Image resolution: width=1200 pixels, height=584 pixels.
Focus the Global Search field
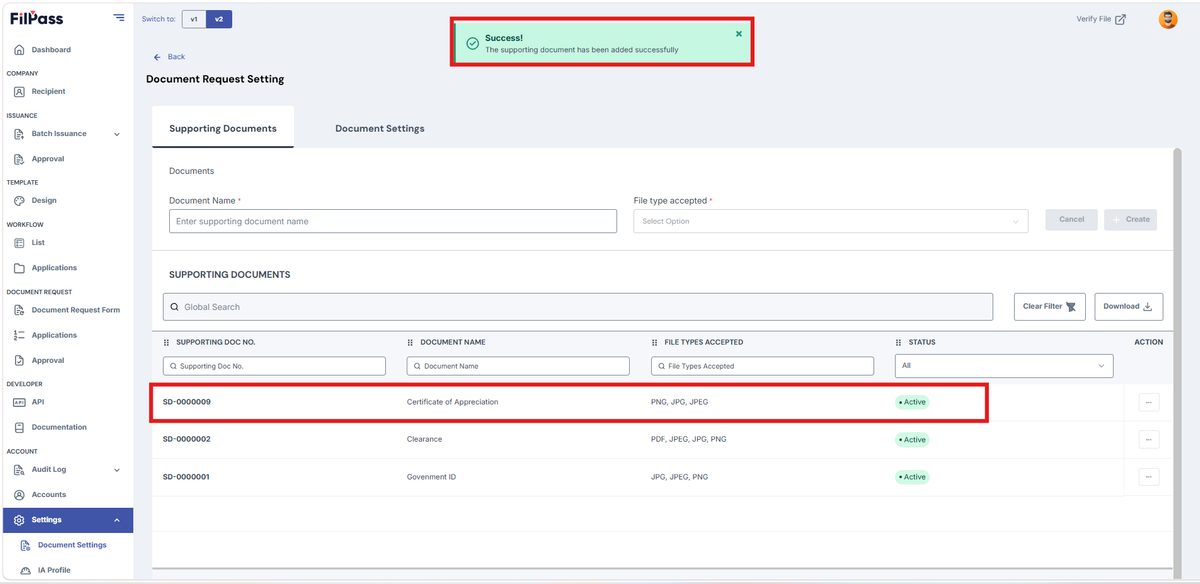(x=578, y=307)
